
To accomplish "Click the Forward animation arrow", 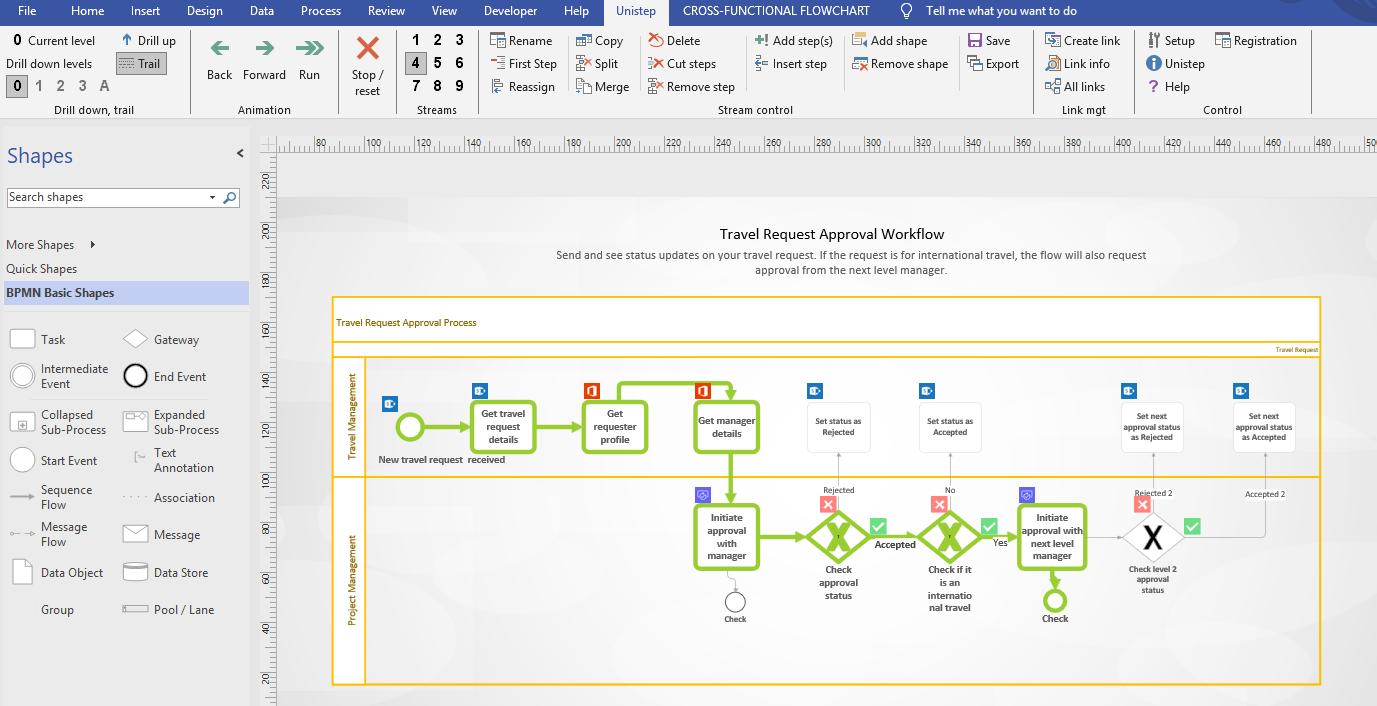I will tap(264, 49).
